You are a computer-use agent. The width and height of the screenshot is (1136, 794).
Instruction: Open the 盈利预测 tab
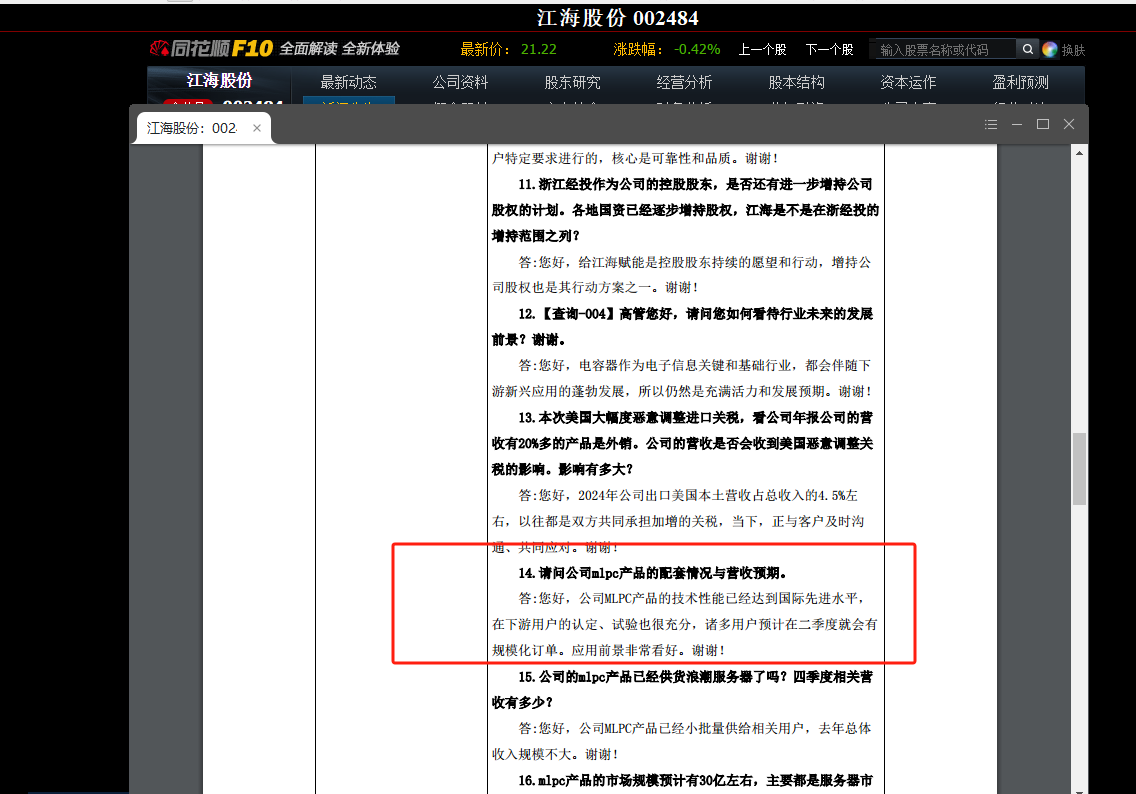click(1020, 83)
